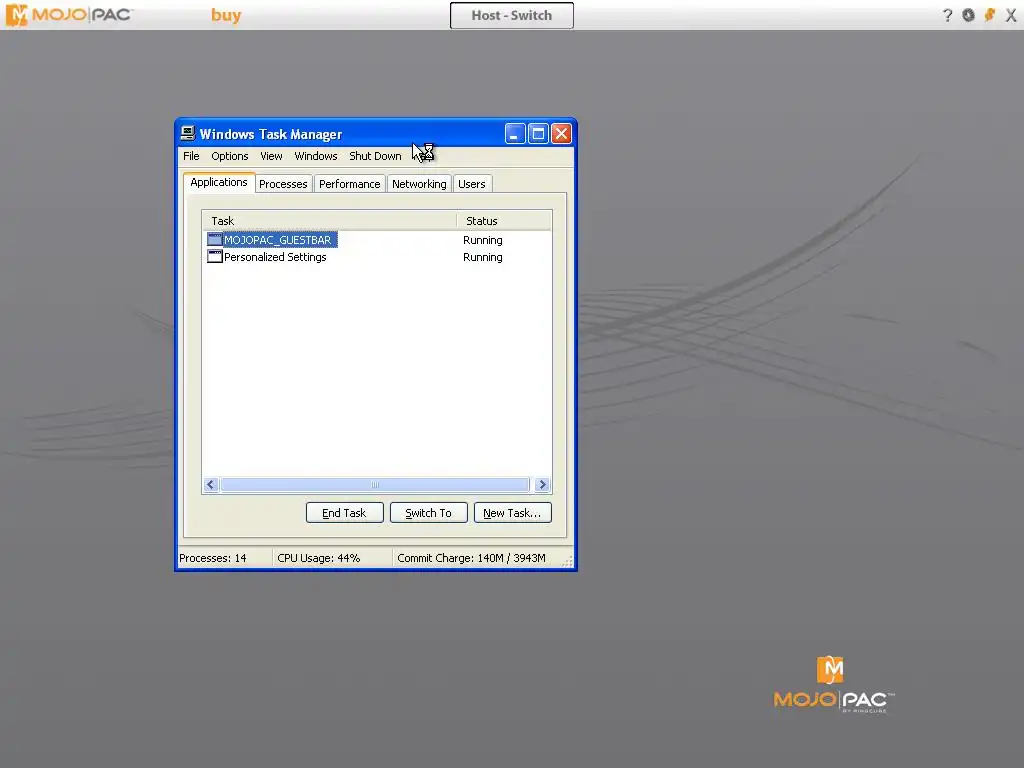Click the window resize grip in the status bar

[x=567, y=561]
